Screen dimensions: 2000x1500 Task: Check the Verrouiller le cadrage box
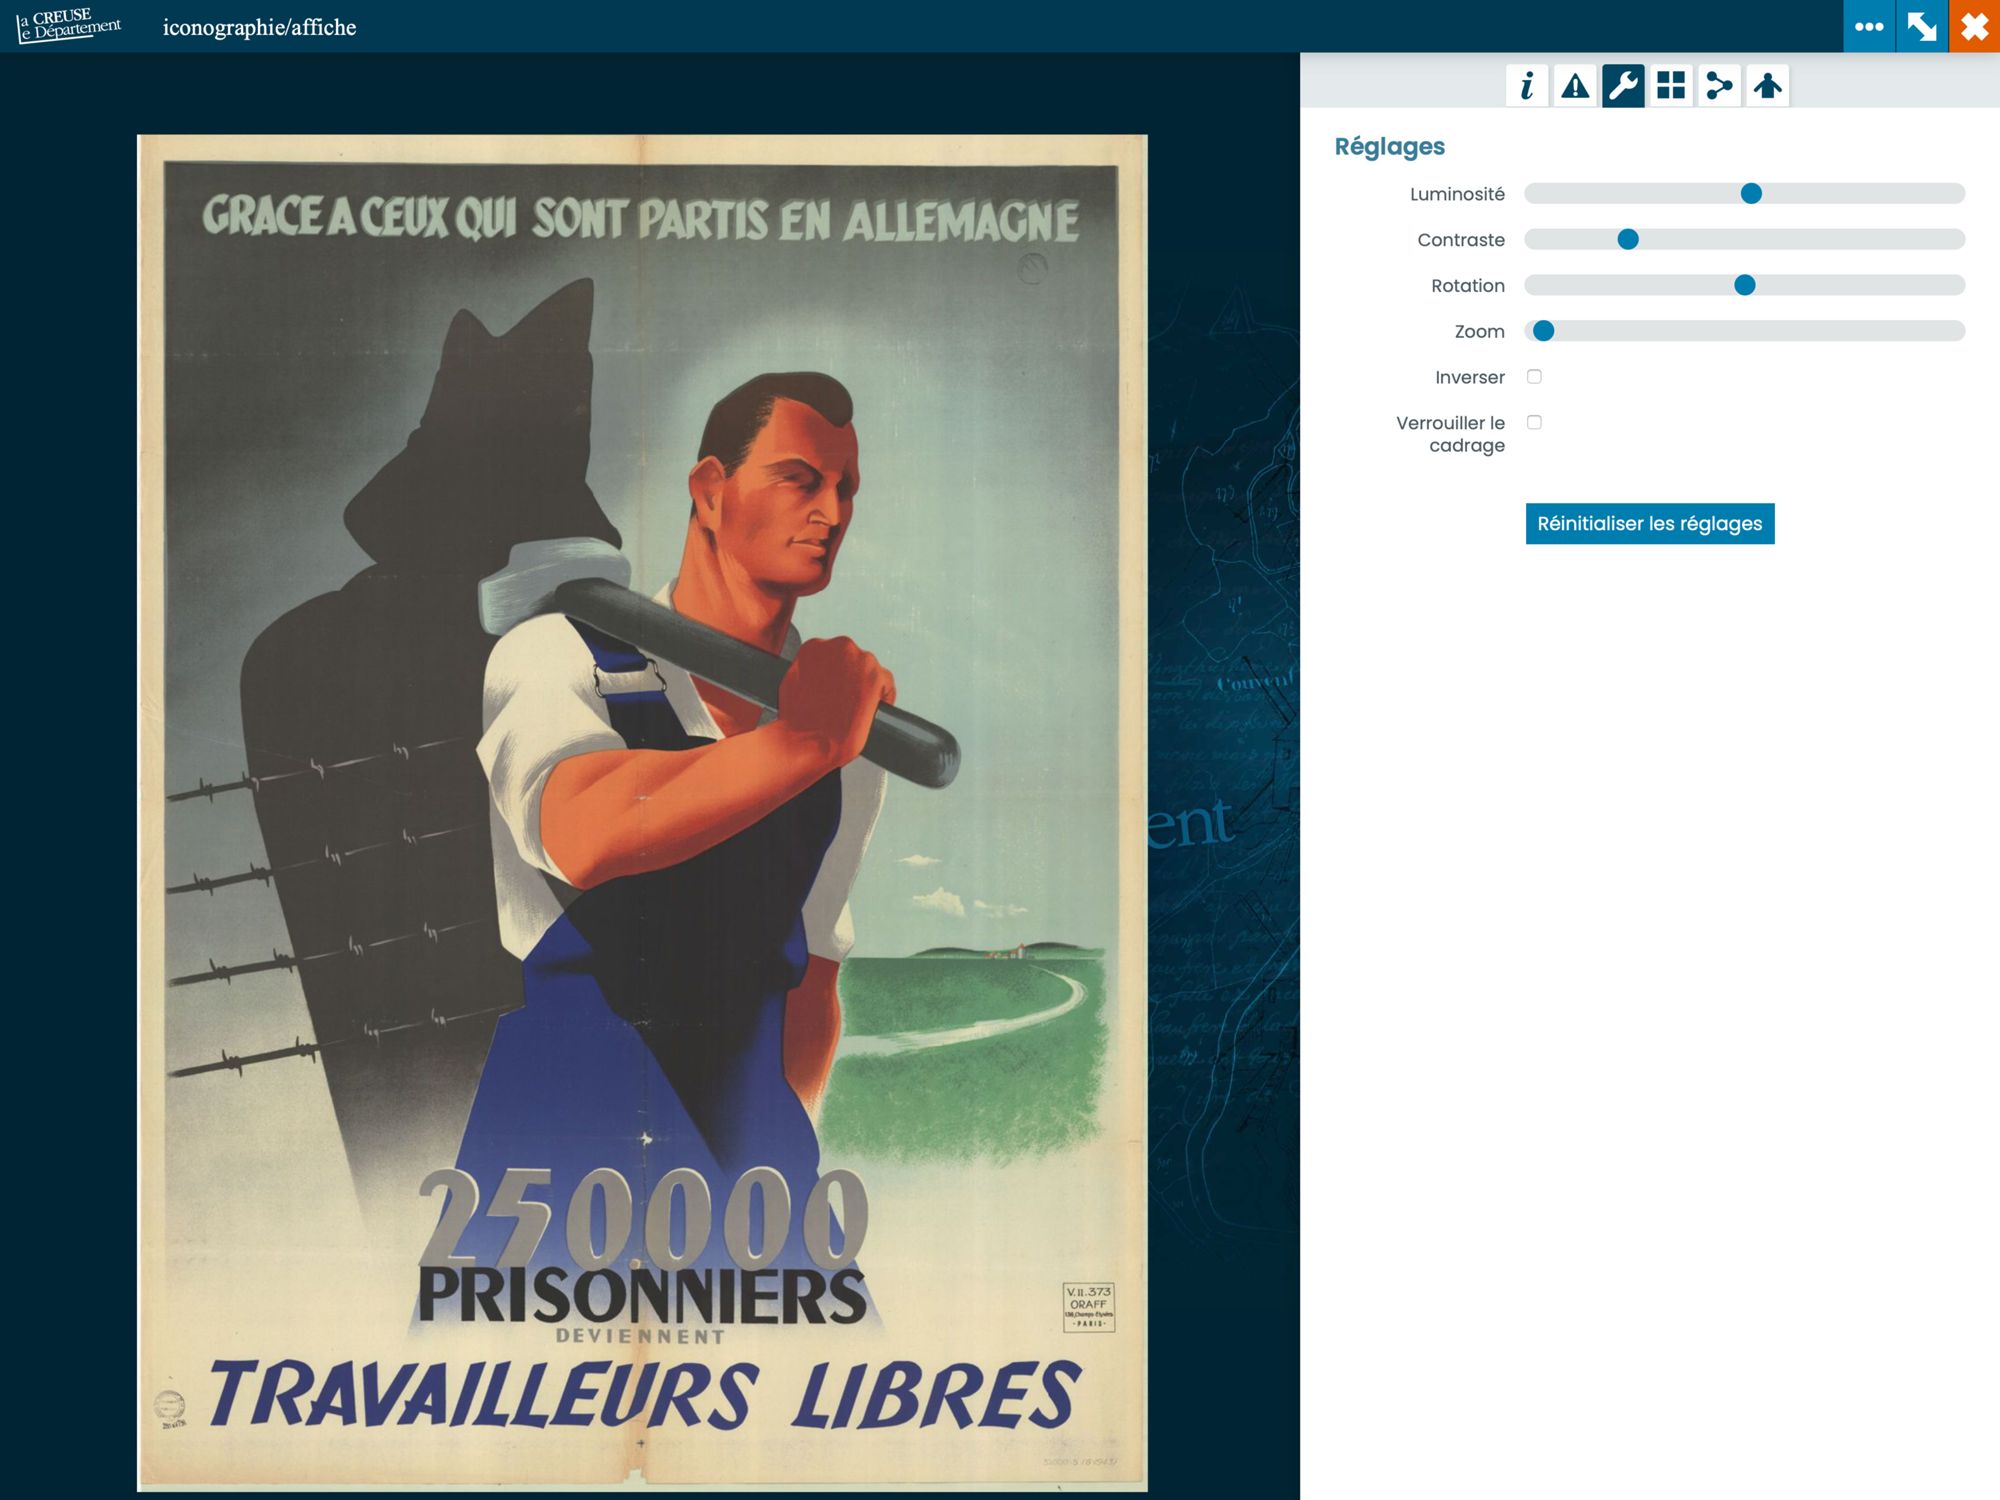pos(1534,423)
